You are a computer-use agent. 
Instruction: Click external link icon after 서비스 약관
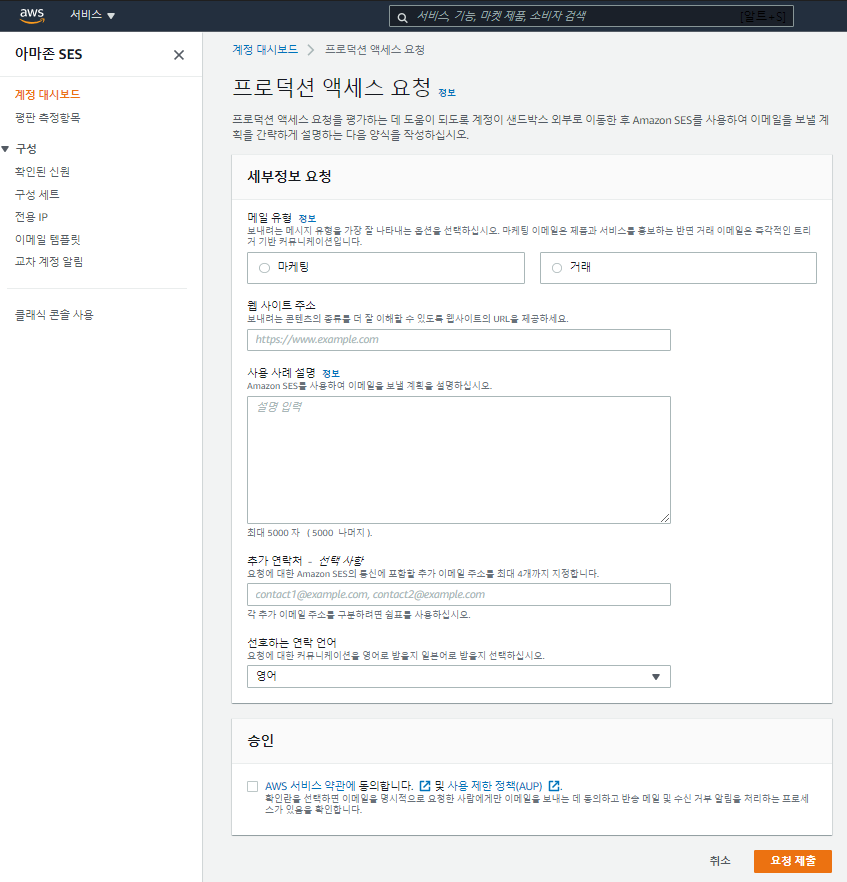[x=425, y=786]
